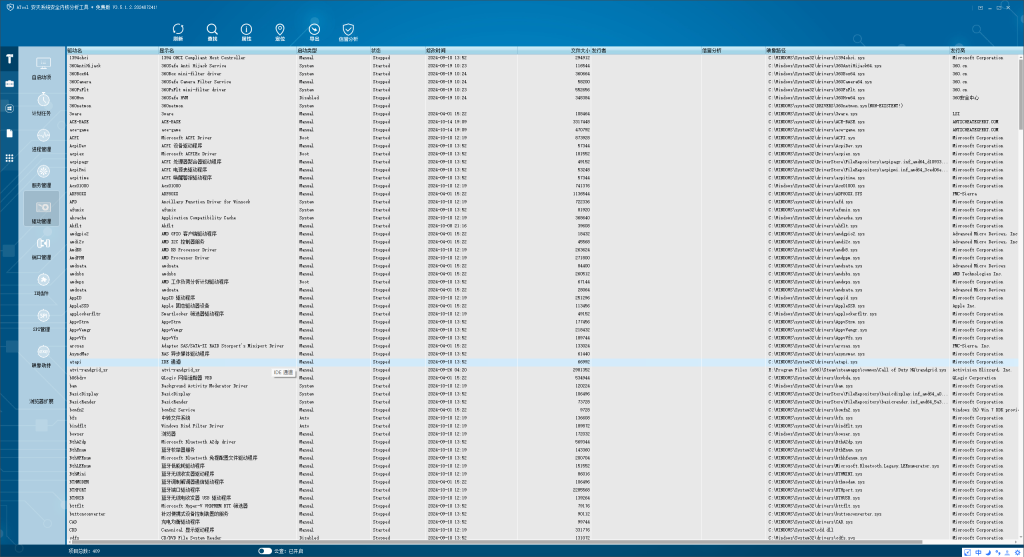Click the Refresh (刷新) toolbar icon
The height and width of the screenshot is (557, 1024).
pyautogui.click(x=178, y=32)
